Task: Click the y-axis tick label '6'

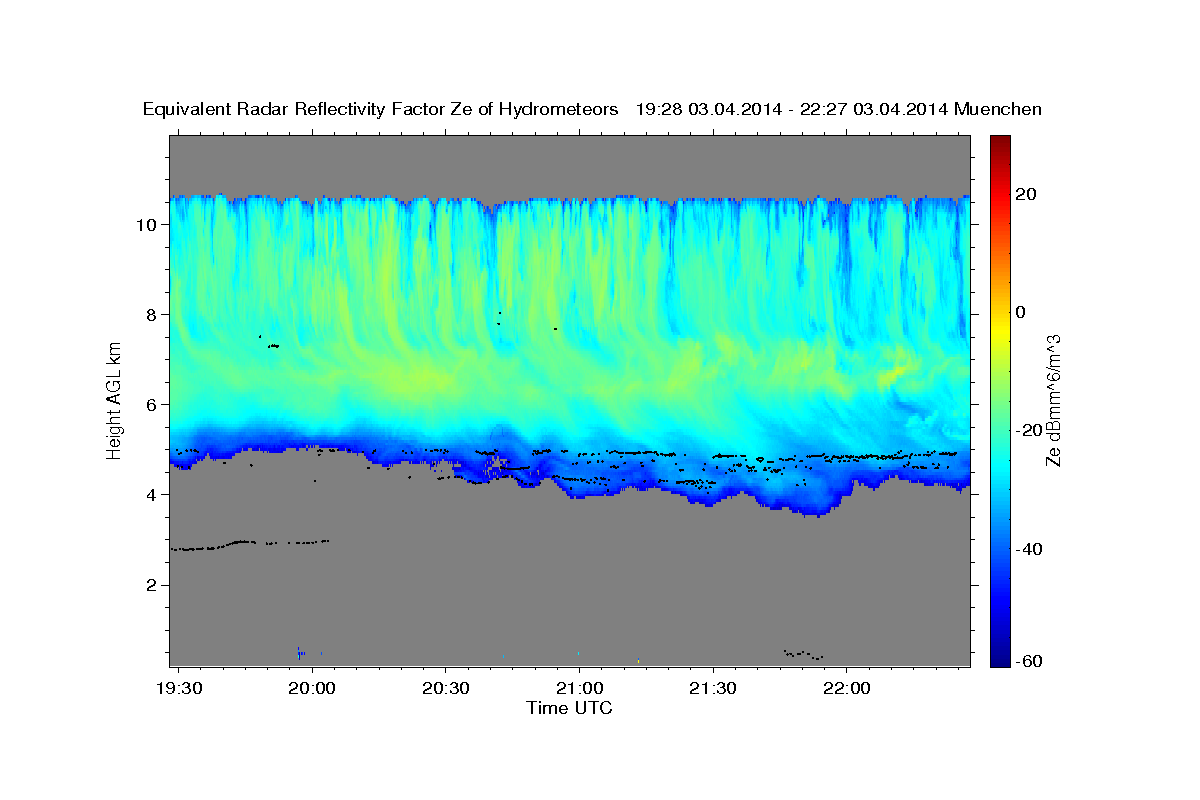Action: click(x=150, y=405)
